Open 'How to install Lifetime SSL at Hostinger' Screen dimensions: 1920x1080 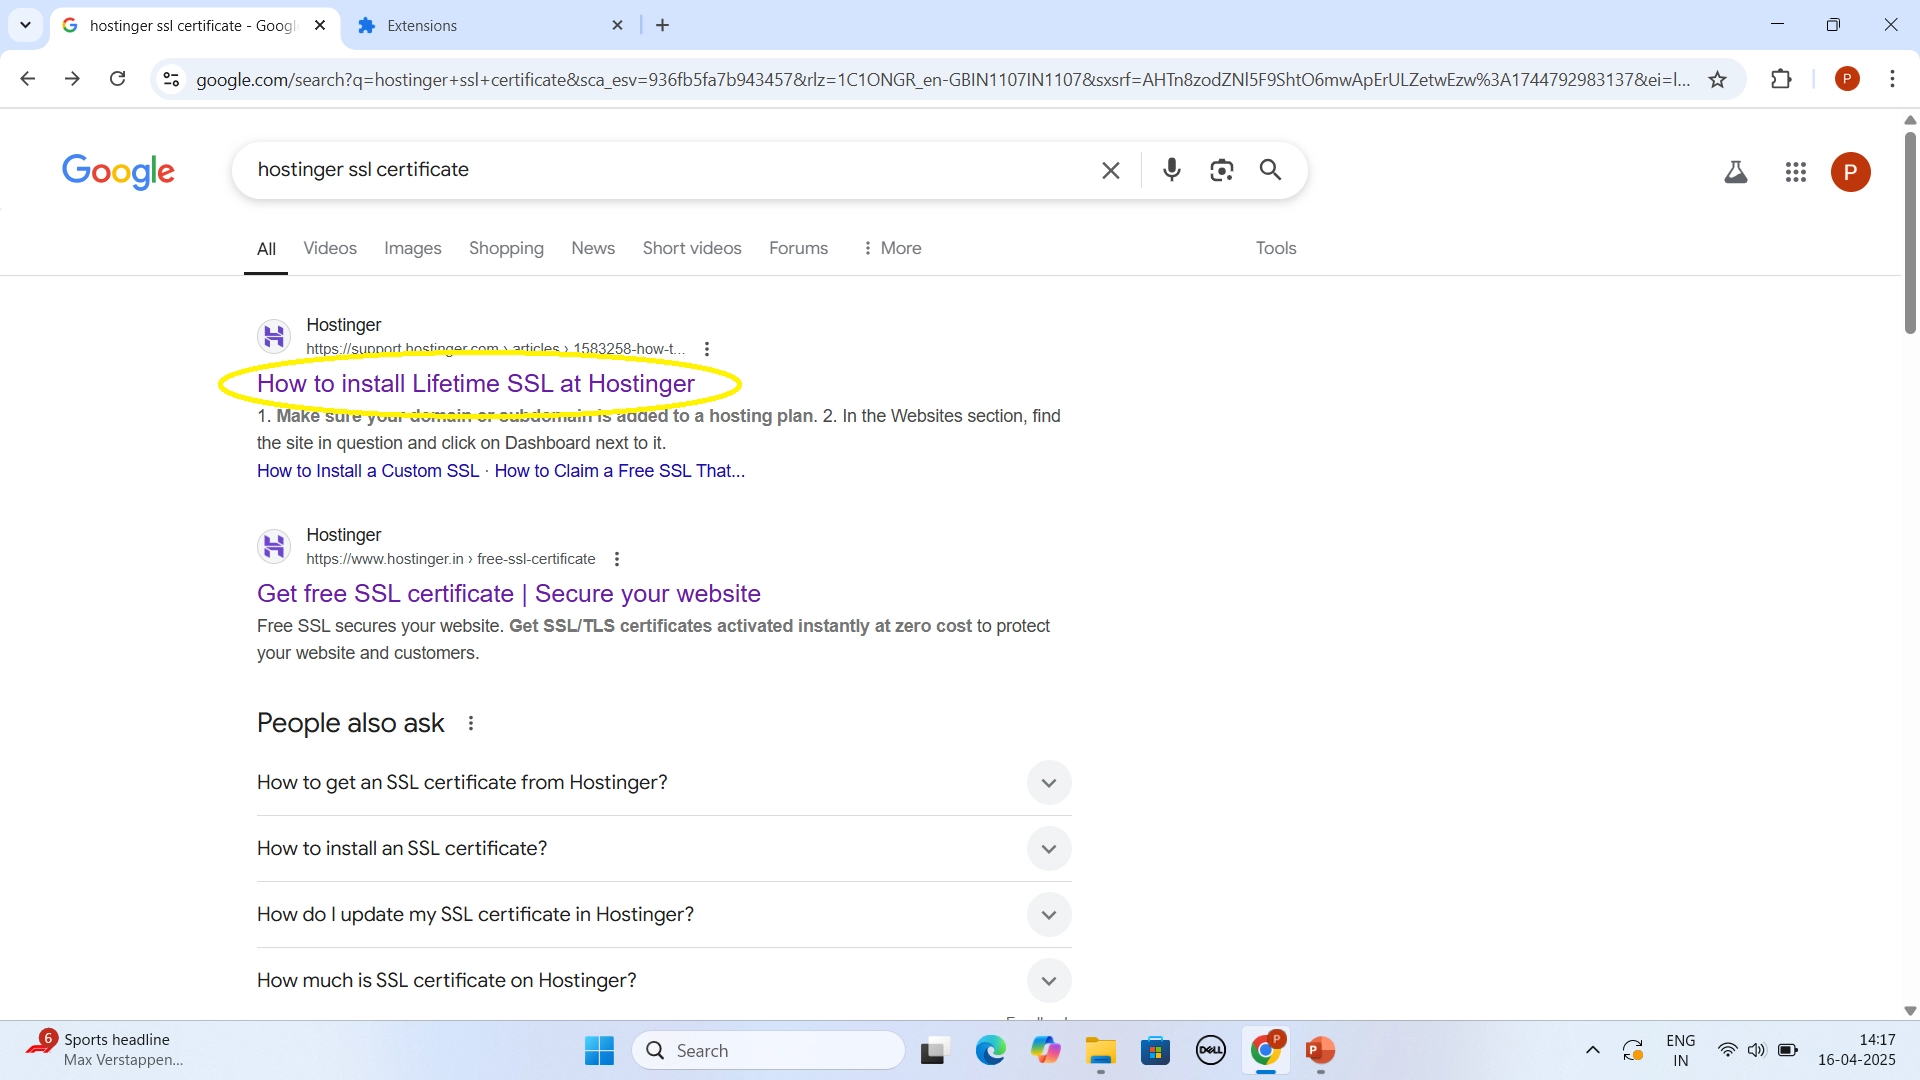(475, 383)
